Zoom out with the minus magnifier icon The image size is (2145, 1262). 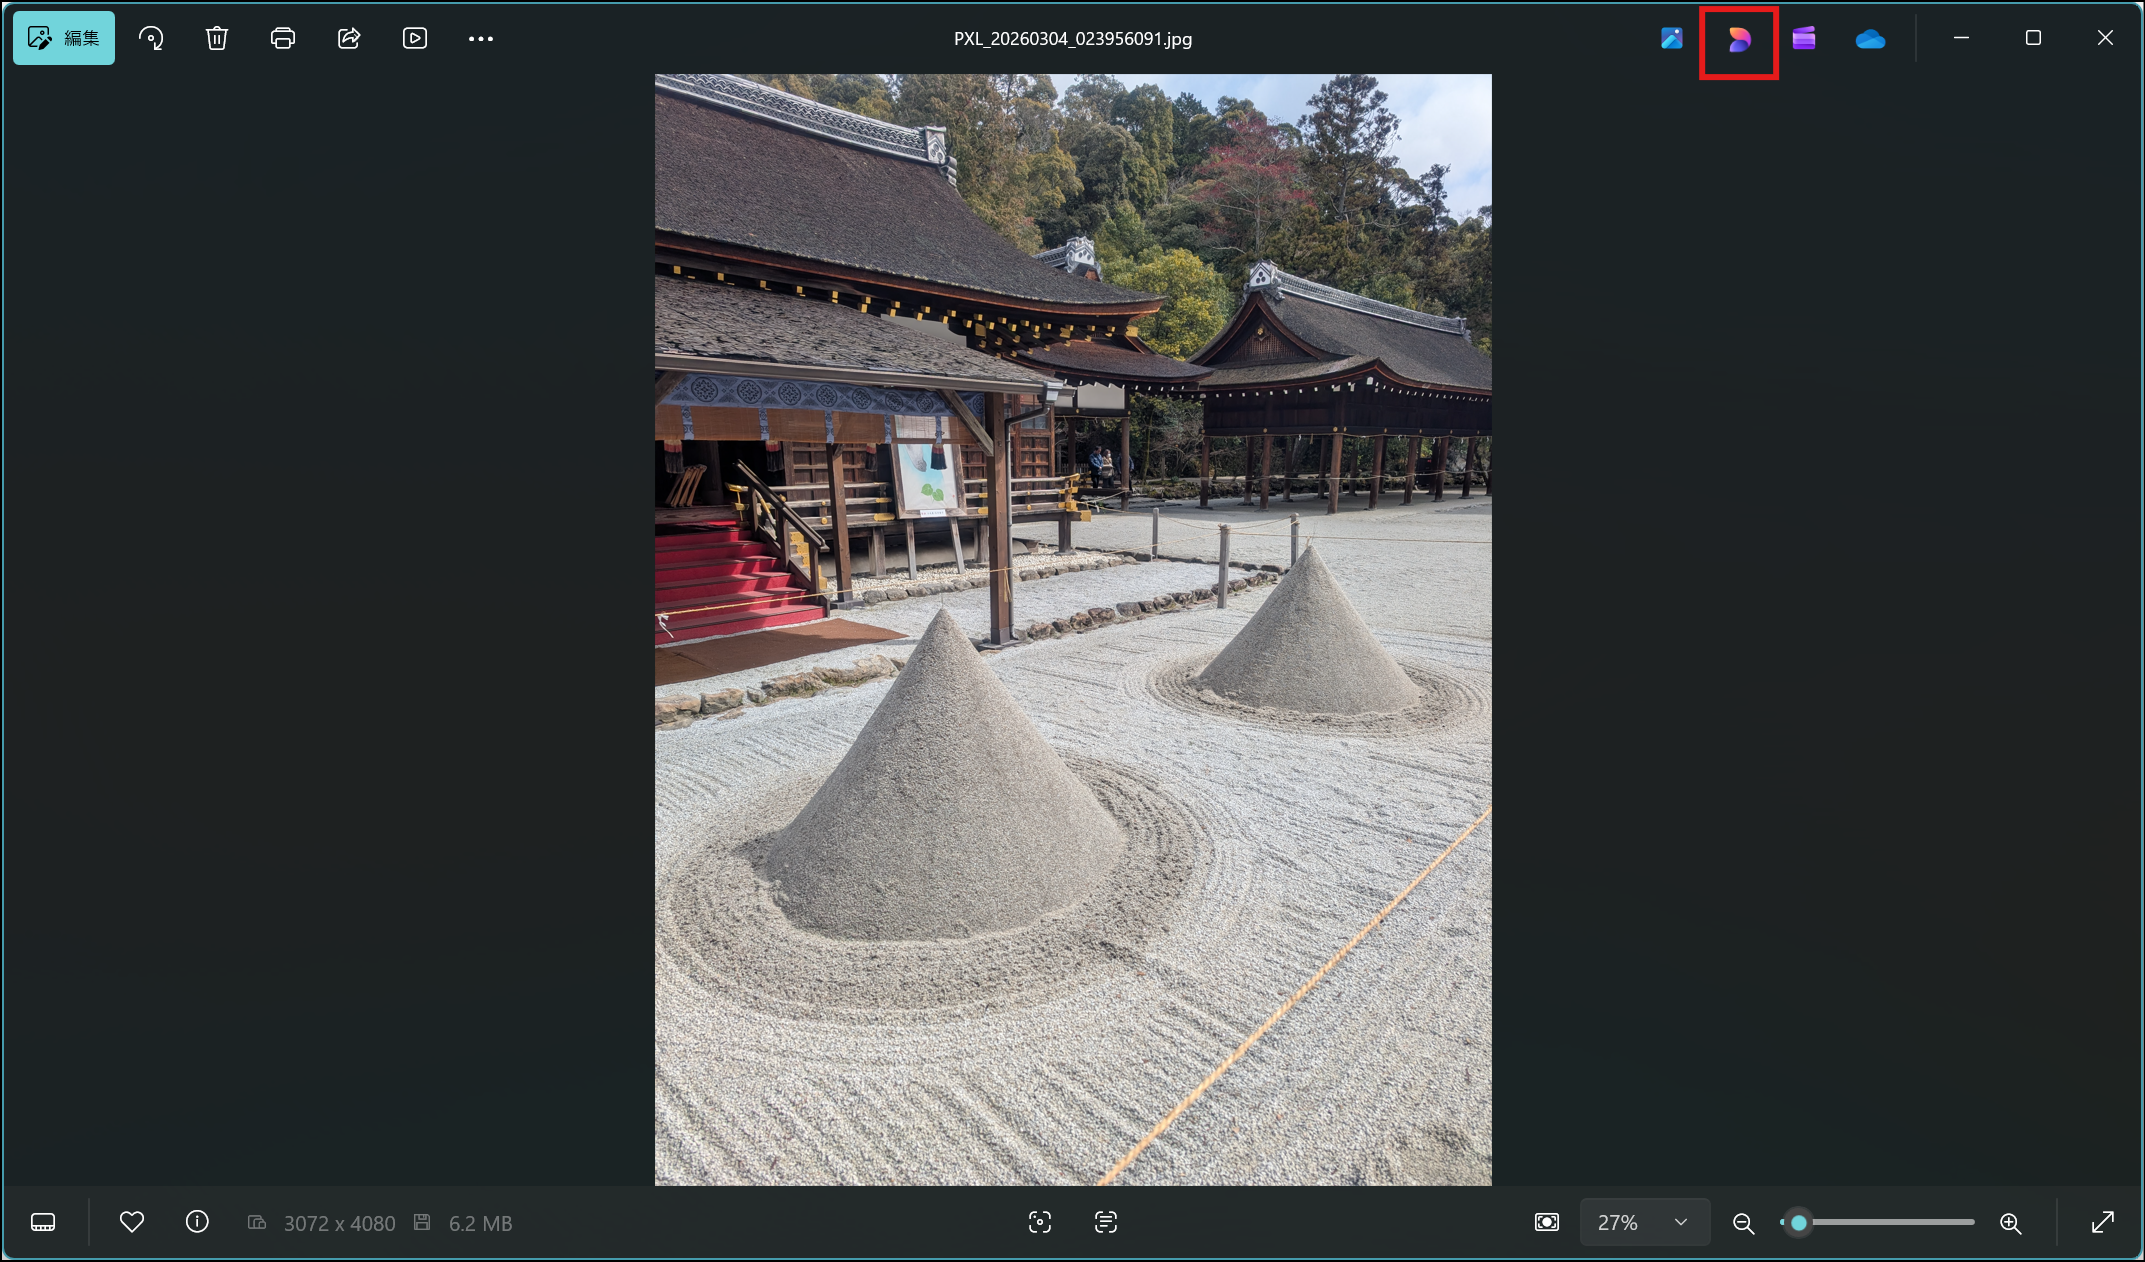pos(1744,1223)
